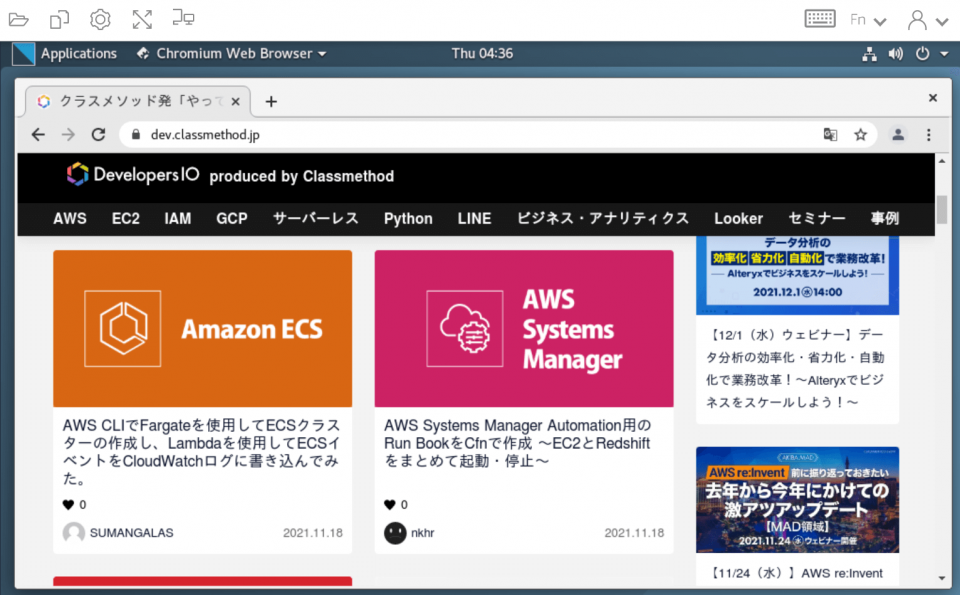
Task: Open the Applications menu
Action: click(79, 53)
